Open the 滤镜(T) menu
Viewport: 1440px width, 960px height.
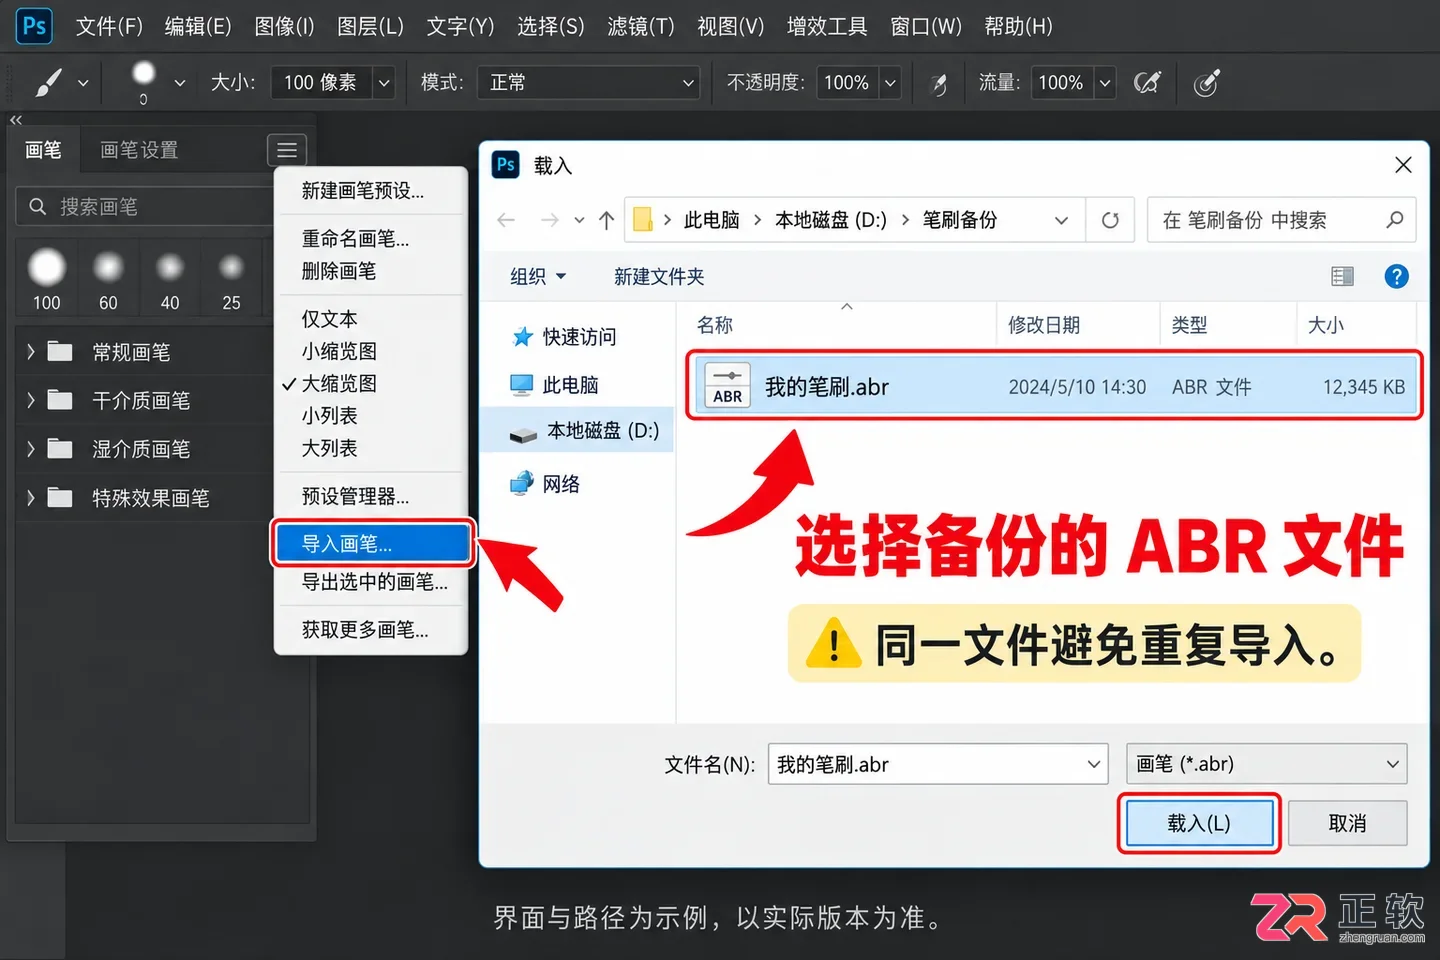(641, 26)
